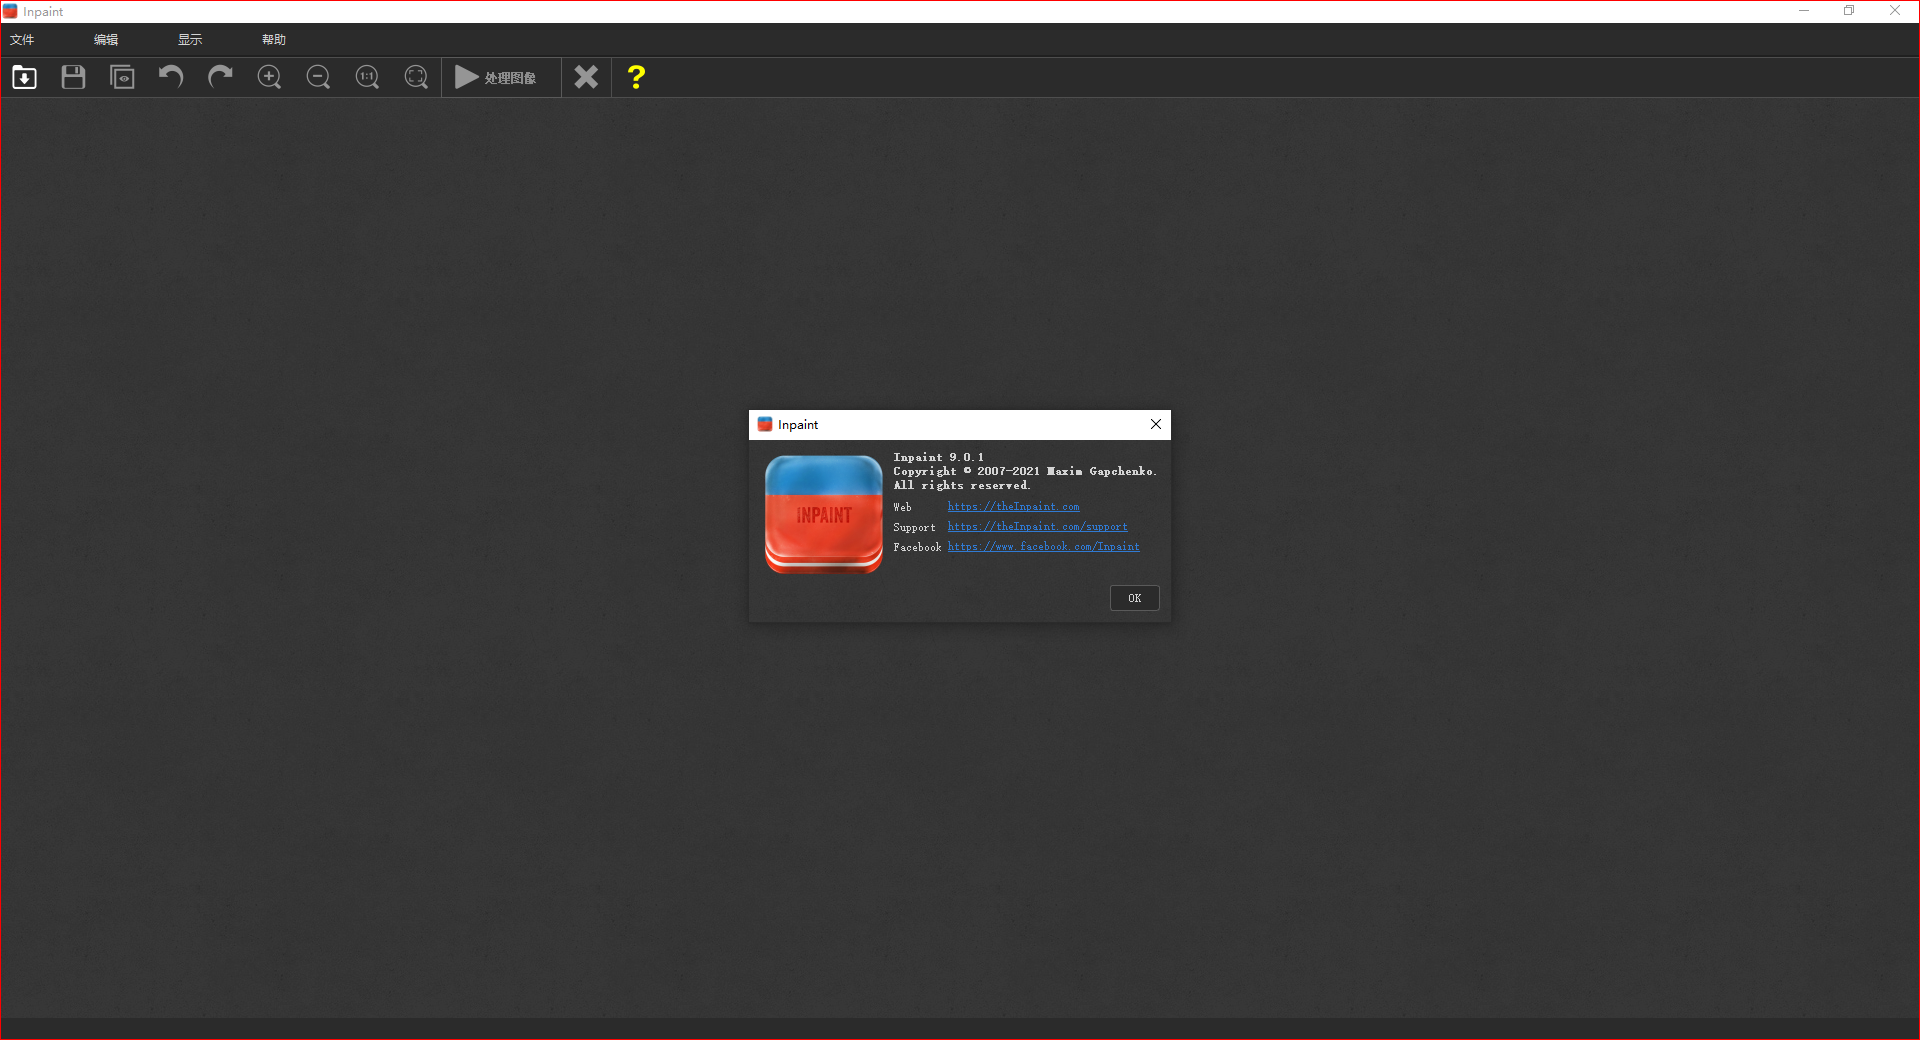
Task: Zoom out with the magnifier minus icon
Action: (x=318, y=77)
